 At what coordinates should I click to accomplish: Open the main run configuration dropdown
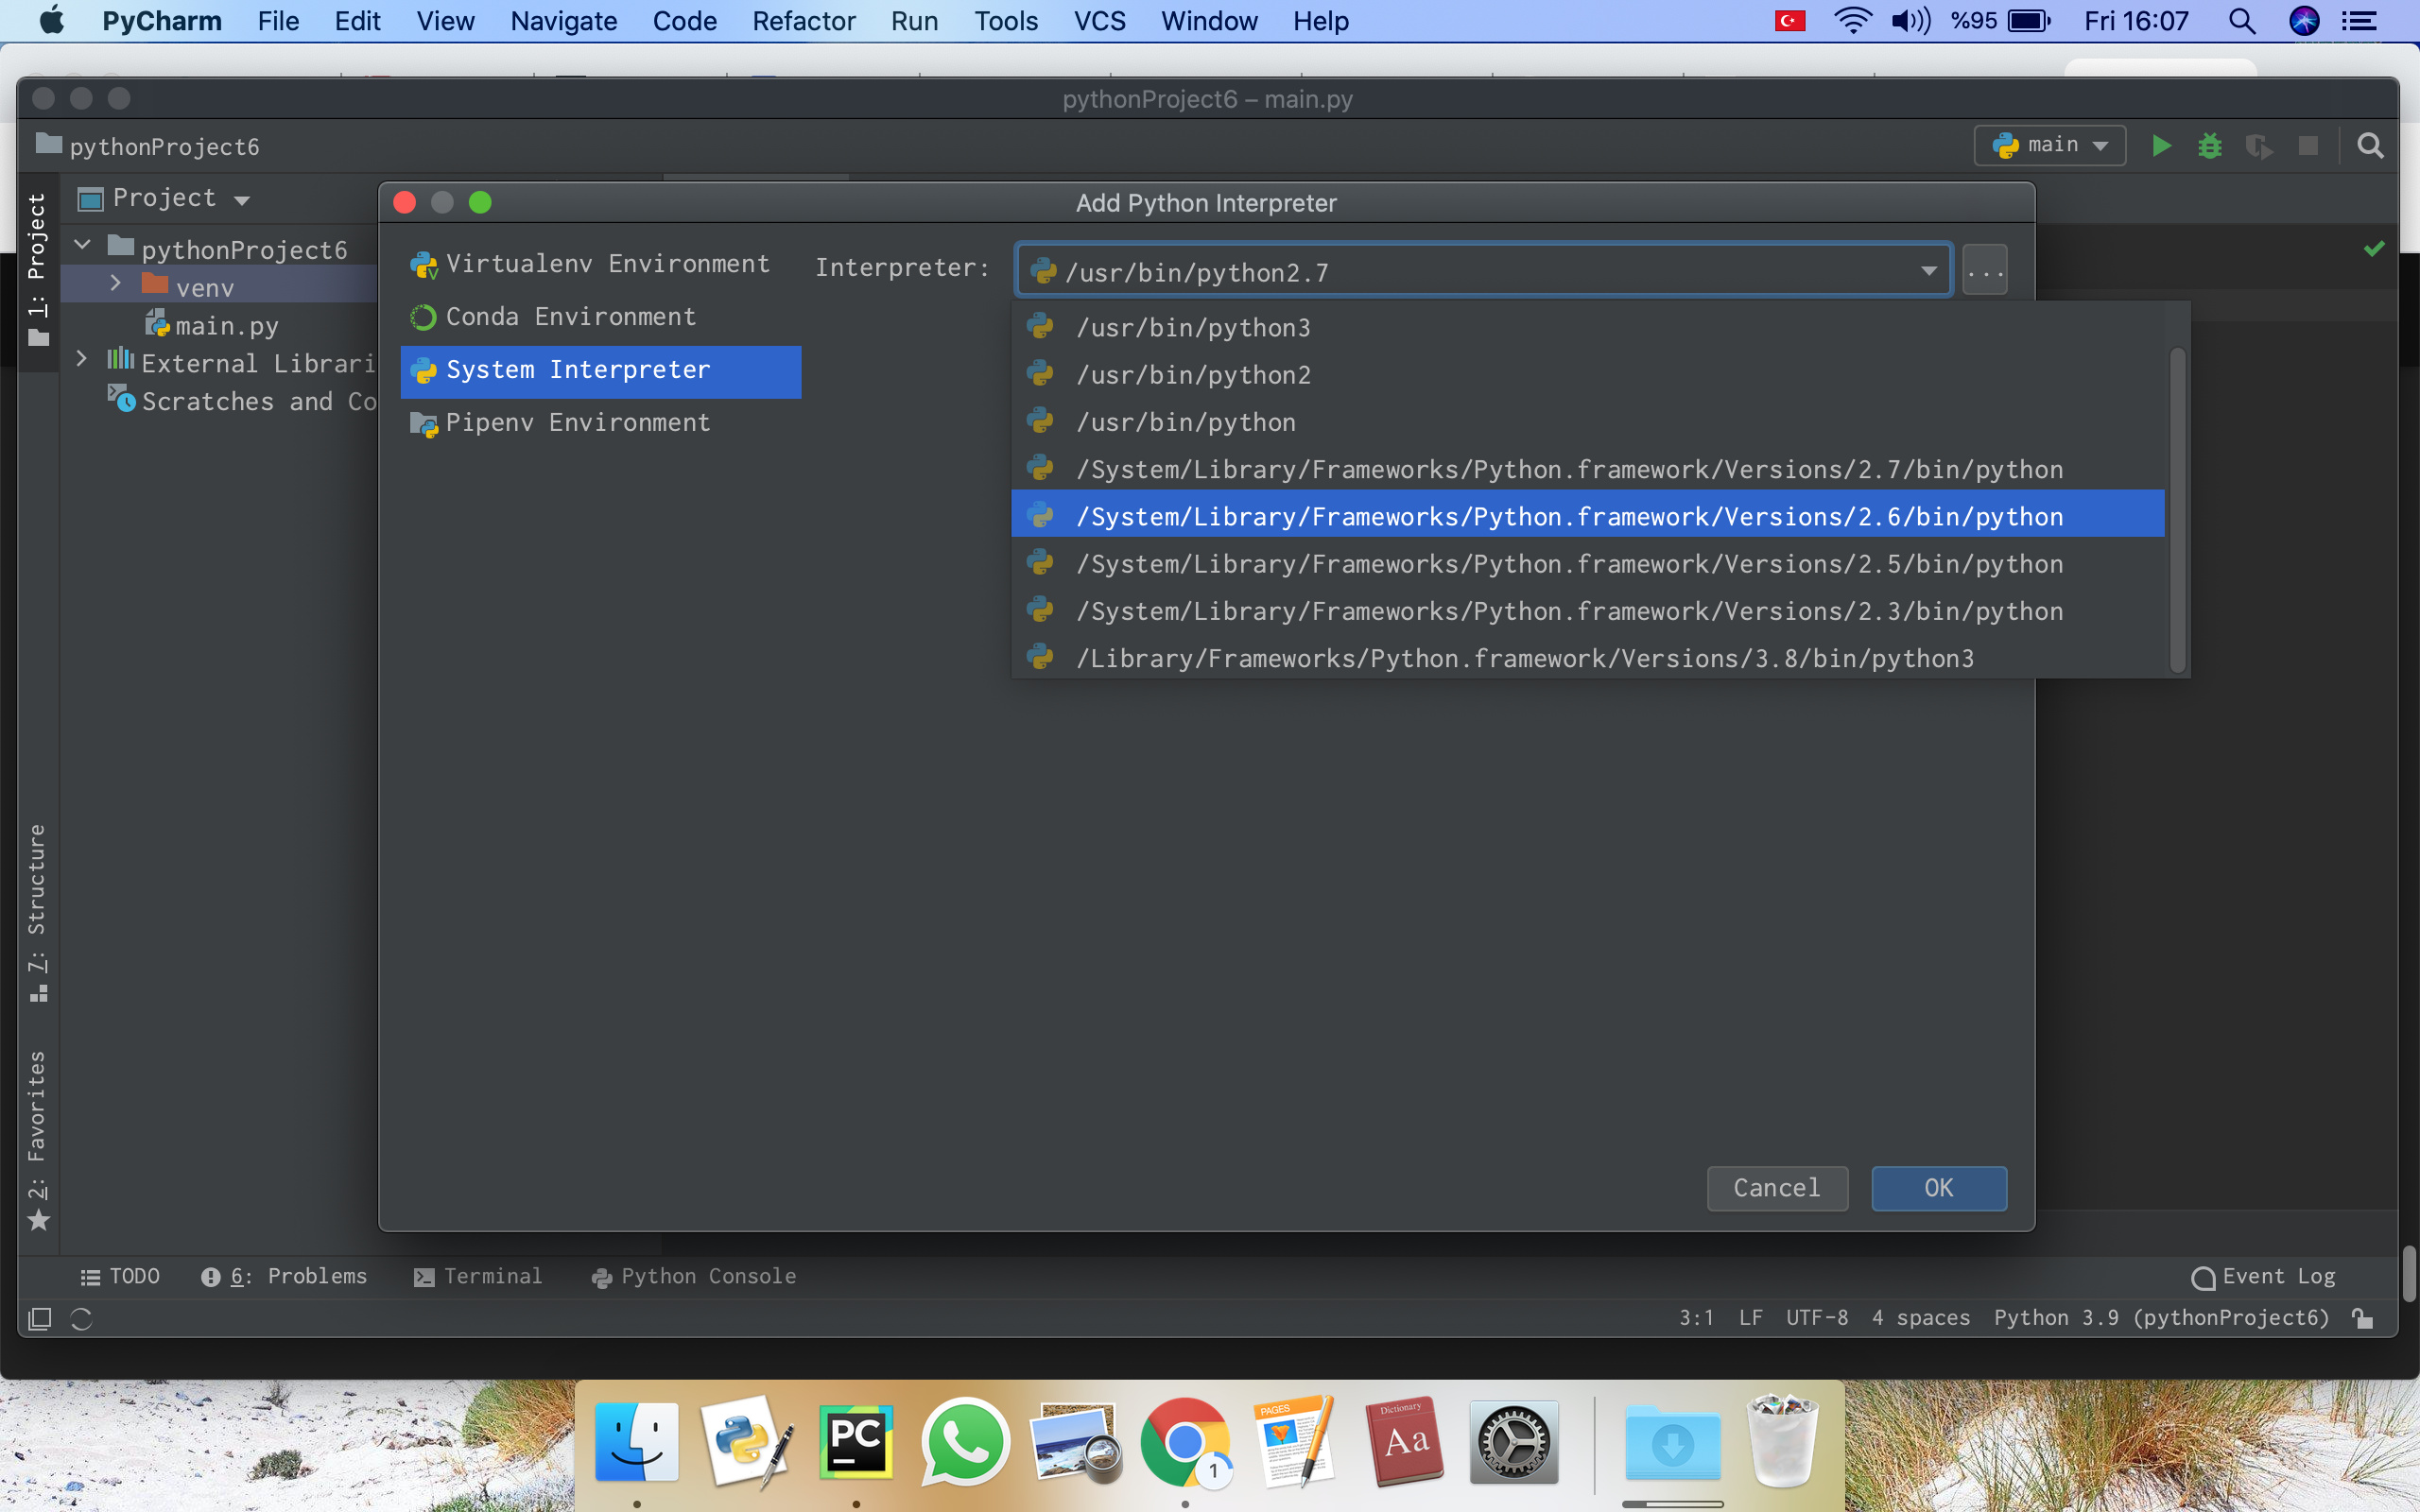coord(2050,146)
